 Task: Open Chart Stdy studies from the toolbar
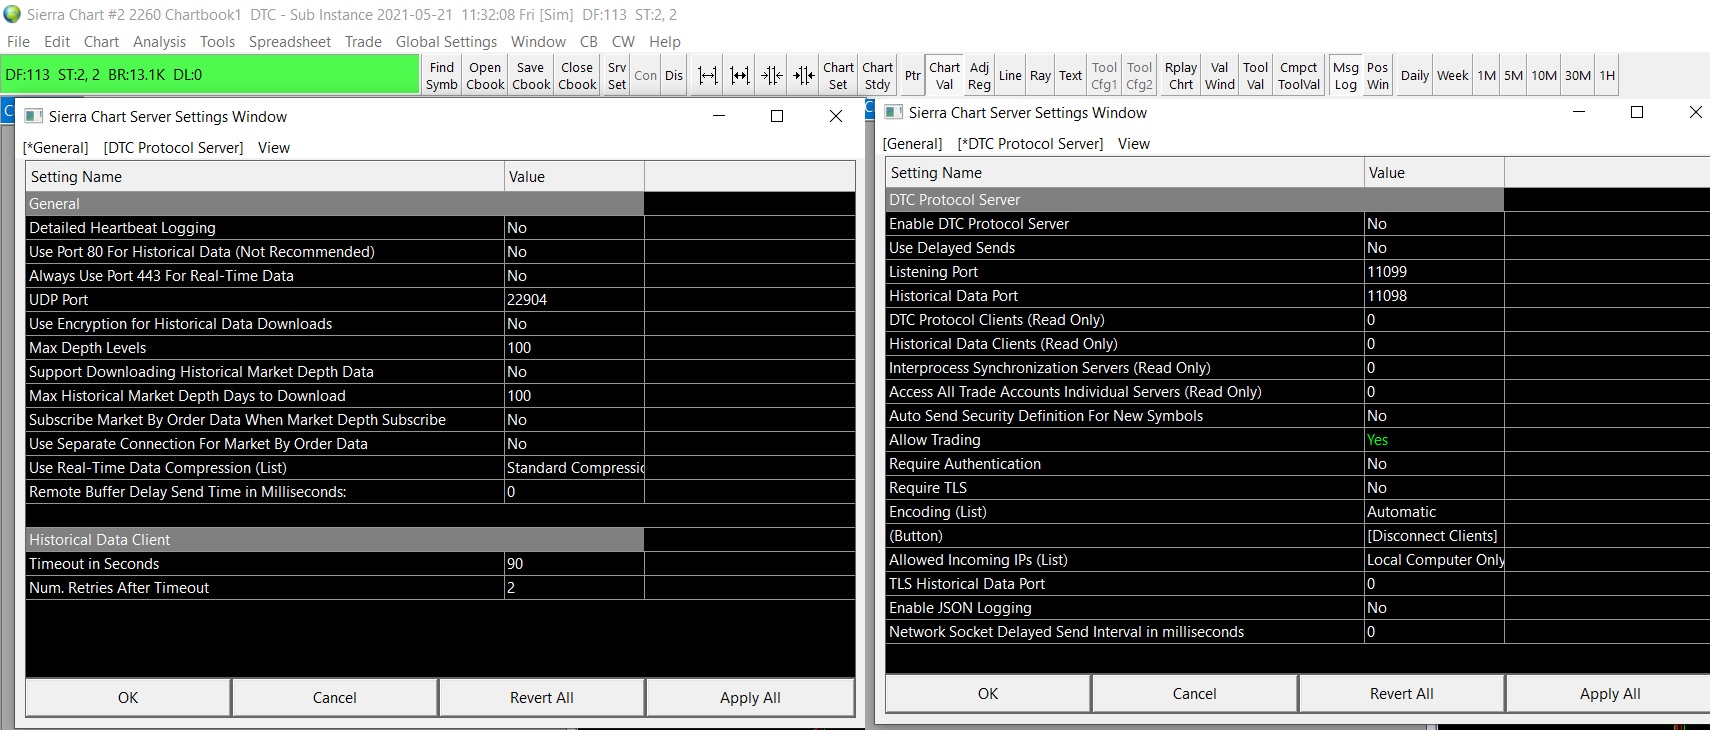[x=877, y=76]
